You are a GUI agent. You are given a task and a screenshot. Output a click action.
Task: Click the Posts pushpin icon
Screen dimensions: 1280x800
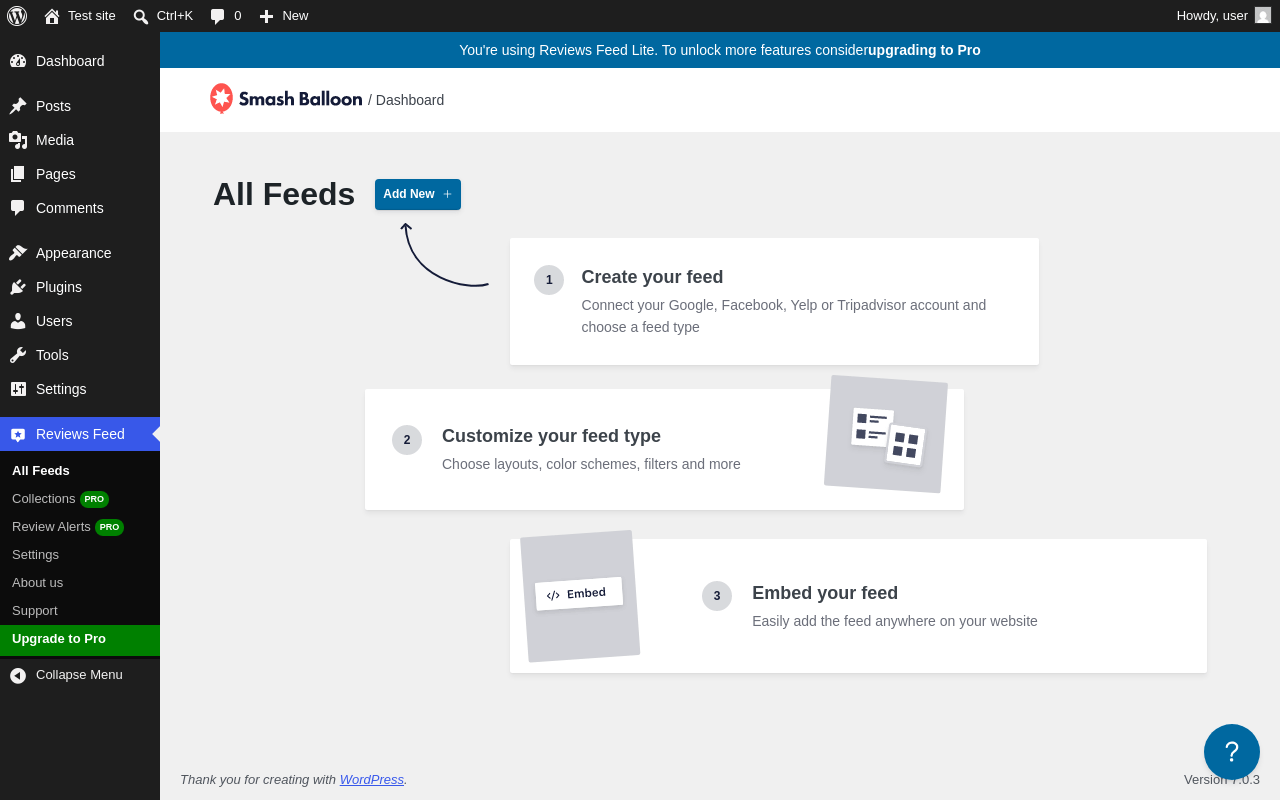coord(18,106)
